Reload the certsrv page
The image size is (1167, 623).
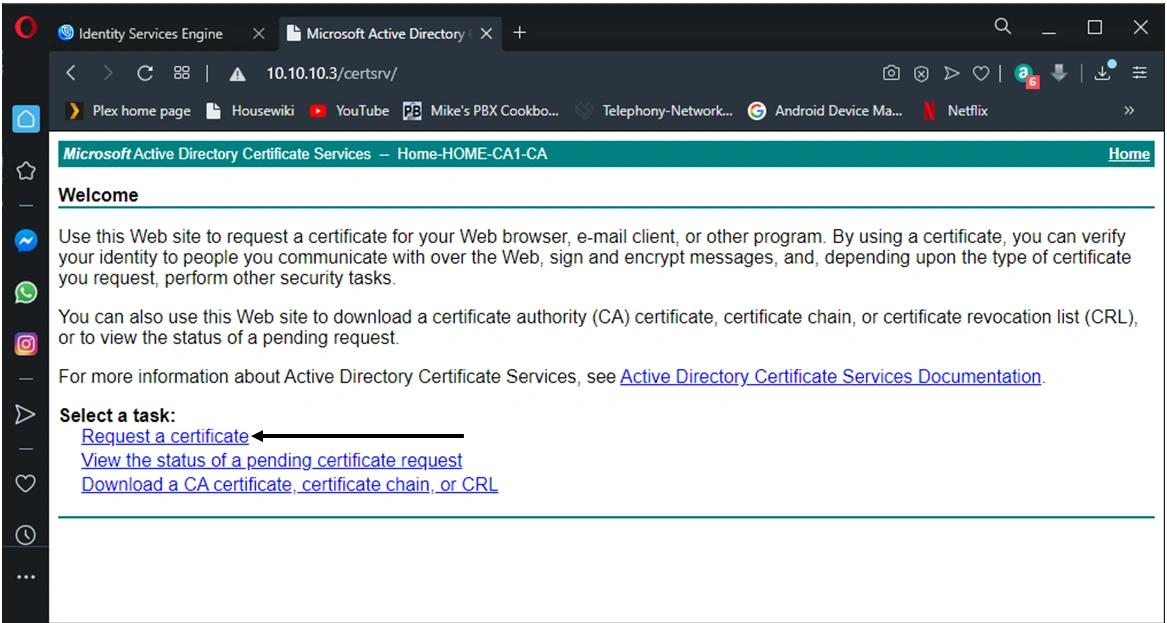[x=145, y=73]
